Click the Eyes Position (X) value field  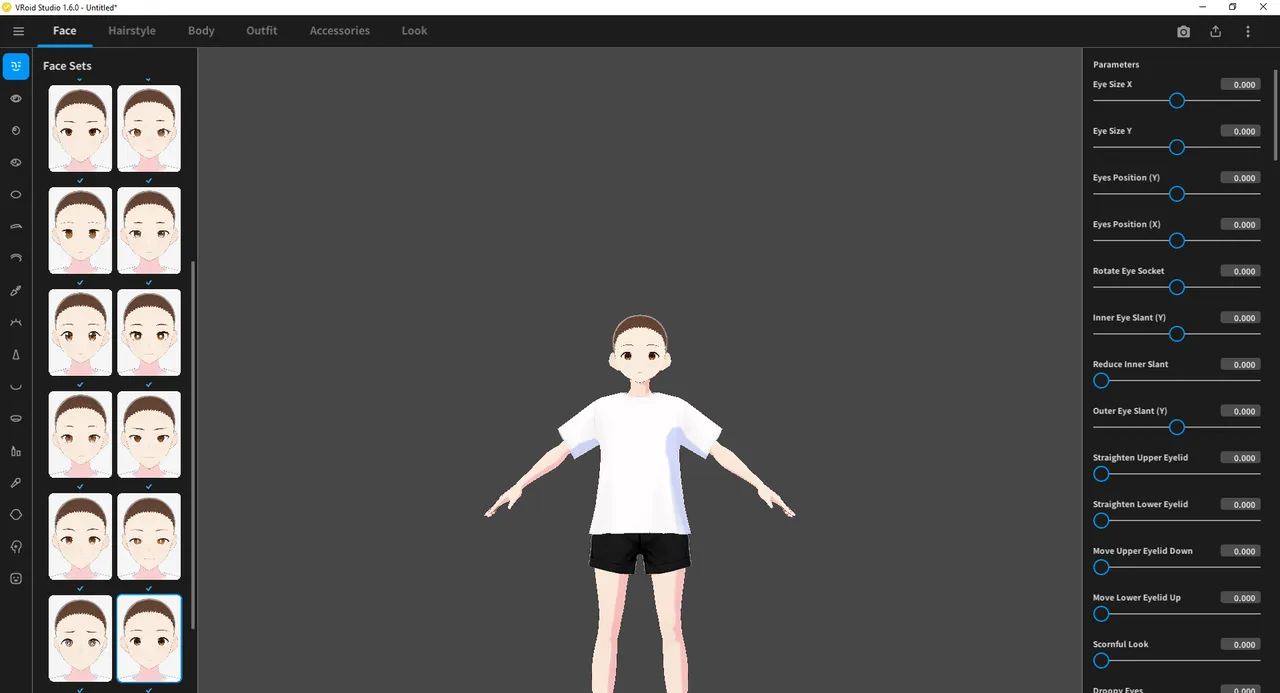pyautogui.click(x=1240, y=225)
